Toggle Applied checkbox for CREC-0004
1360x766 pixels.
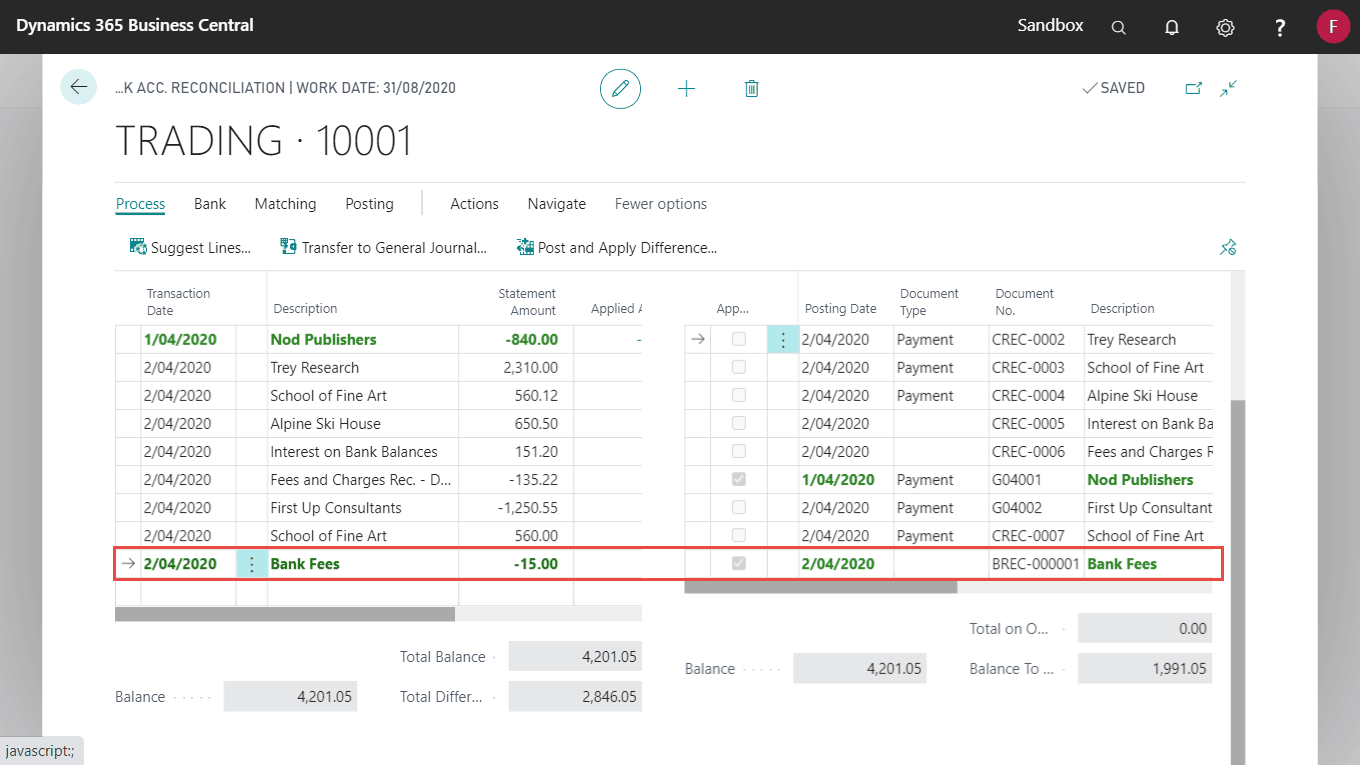point(739,395)
